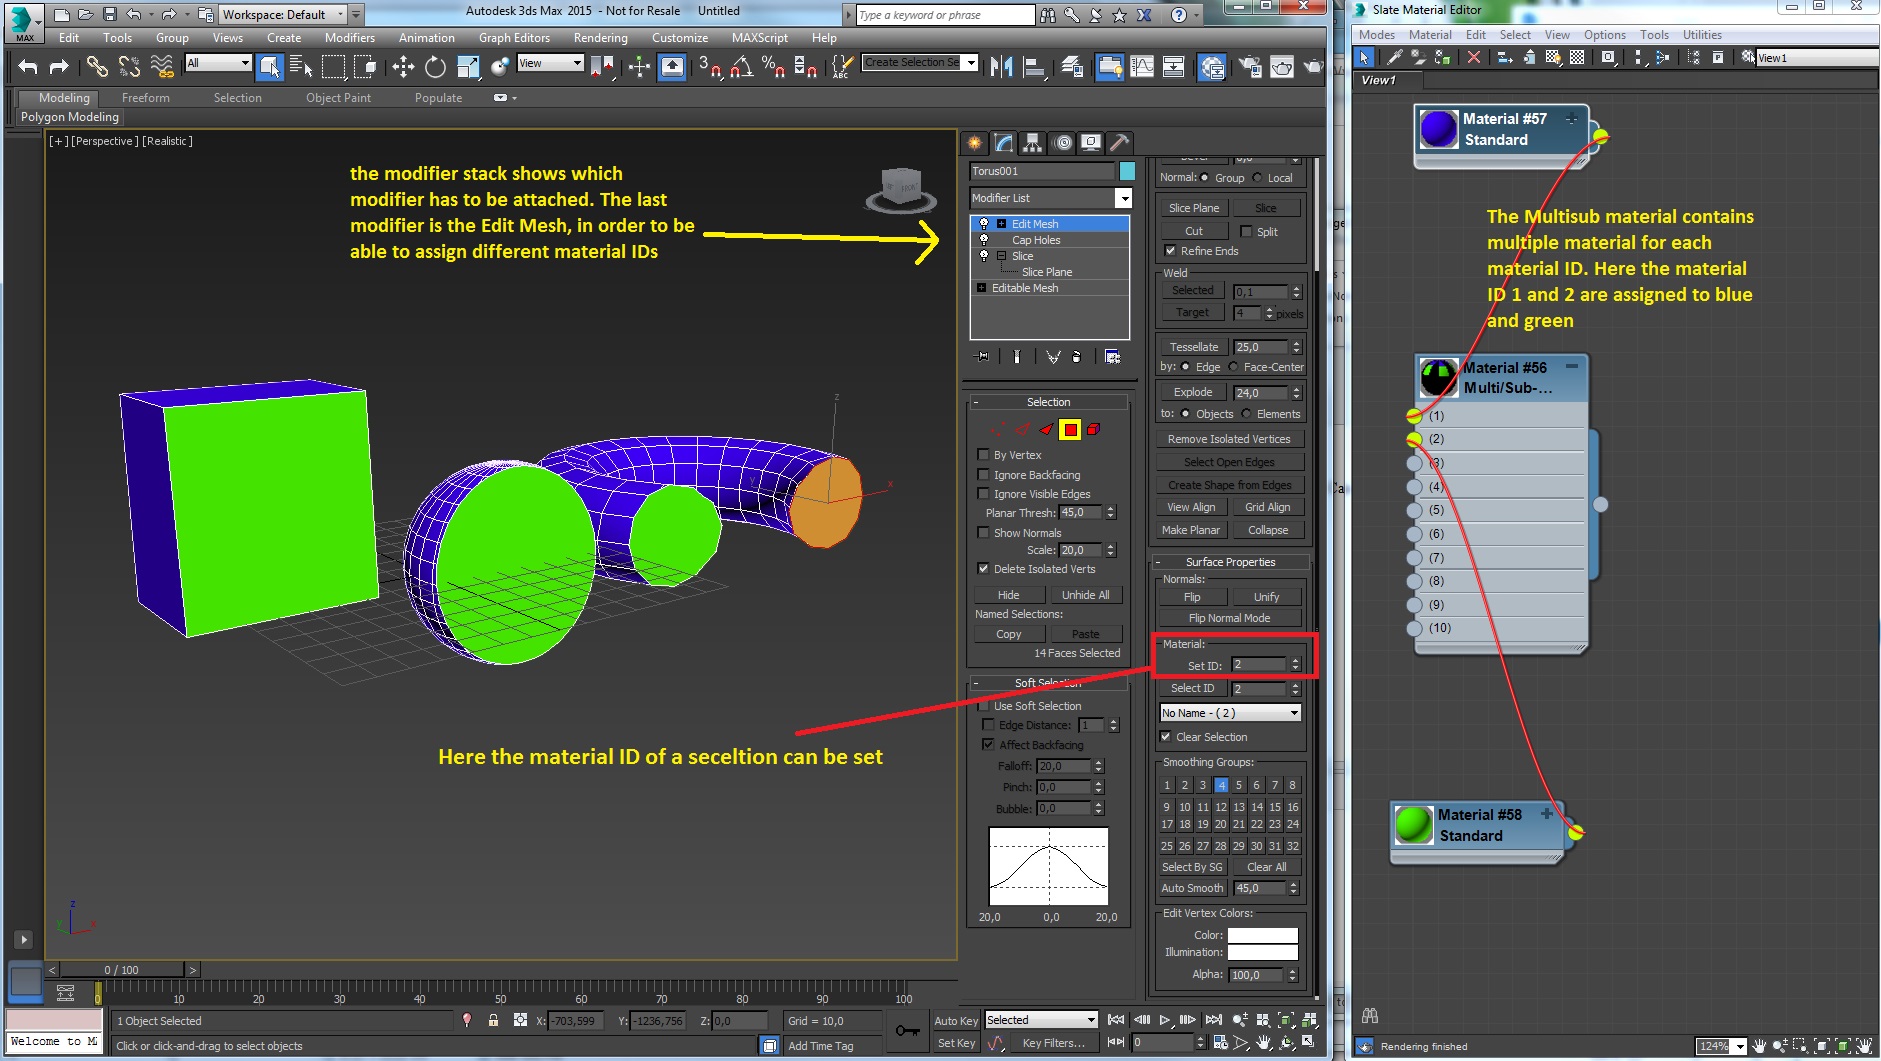The image size is (1881, 1061).
Task: Enable Ignore Backfacing
Action: (x=983, y=475)
